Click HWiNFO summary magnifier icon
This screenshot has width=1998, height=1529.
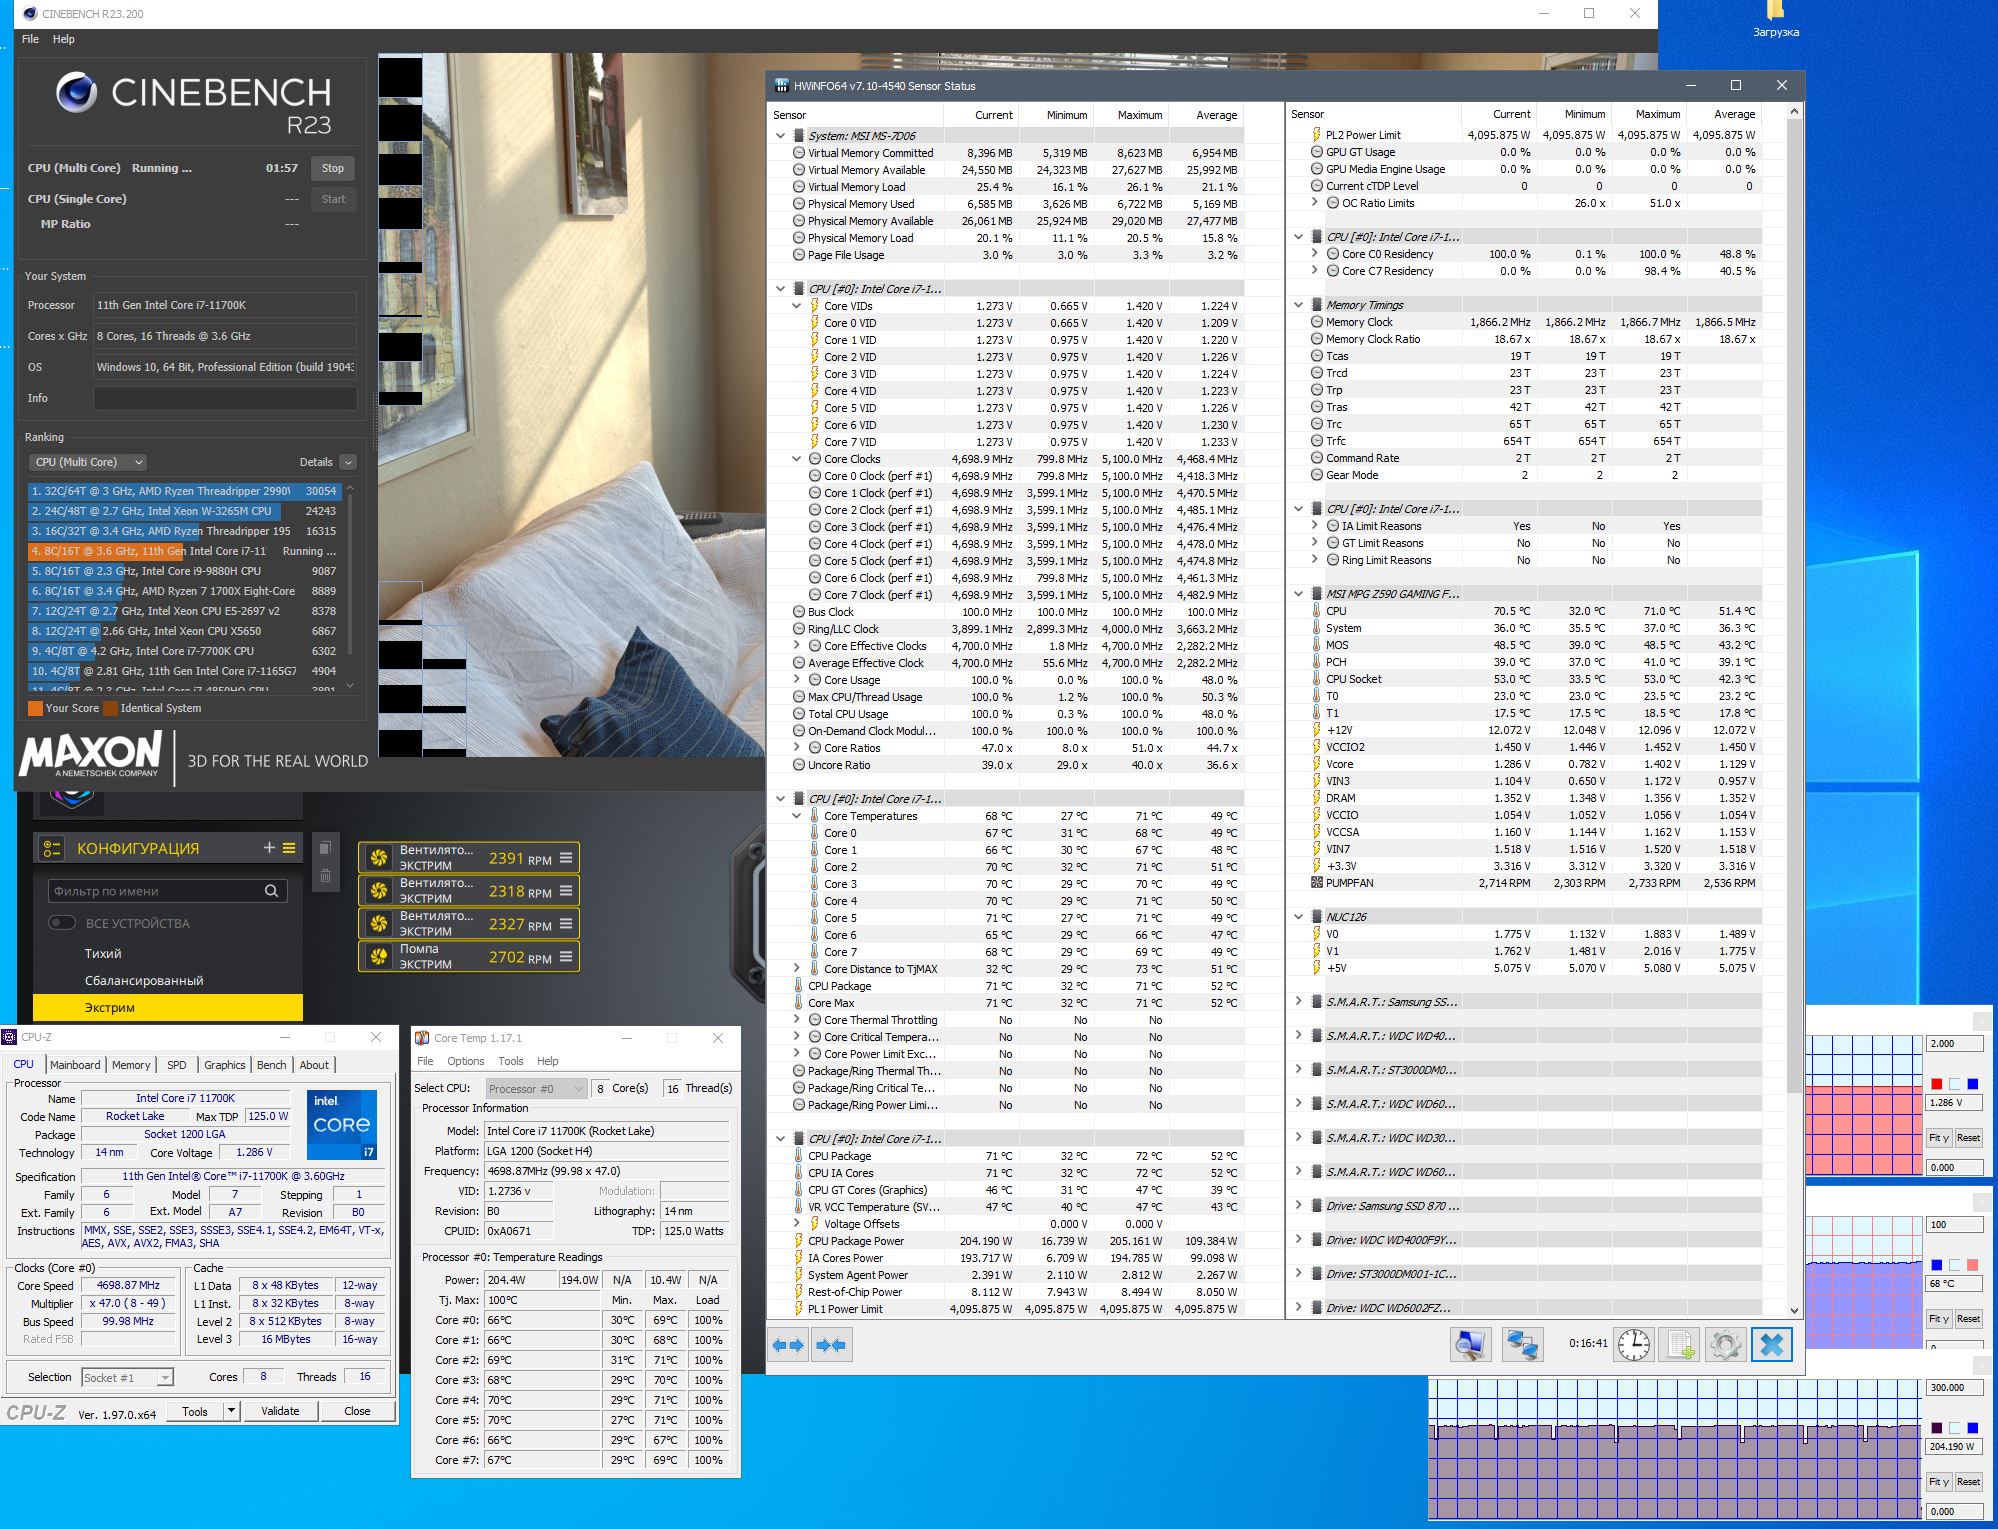coord(1470,1345)
